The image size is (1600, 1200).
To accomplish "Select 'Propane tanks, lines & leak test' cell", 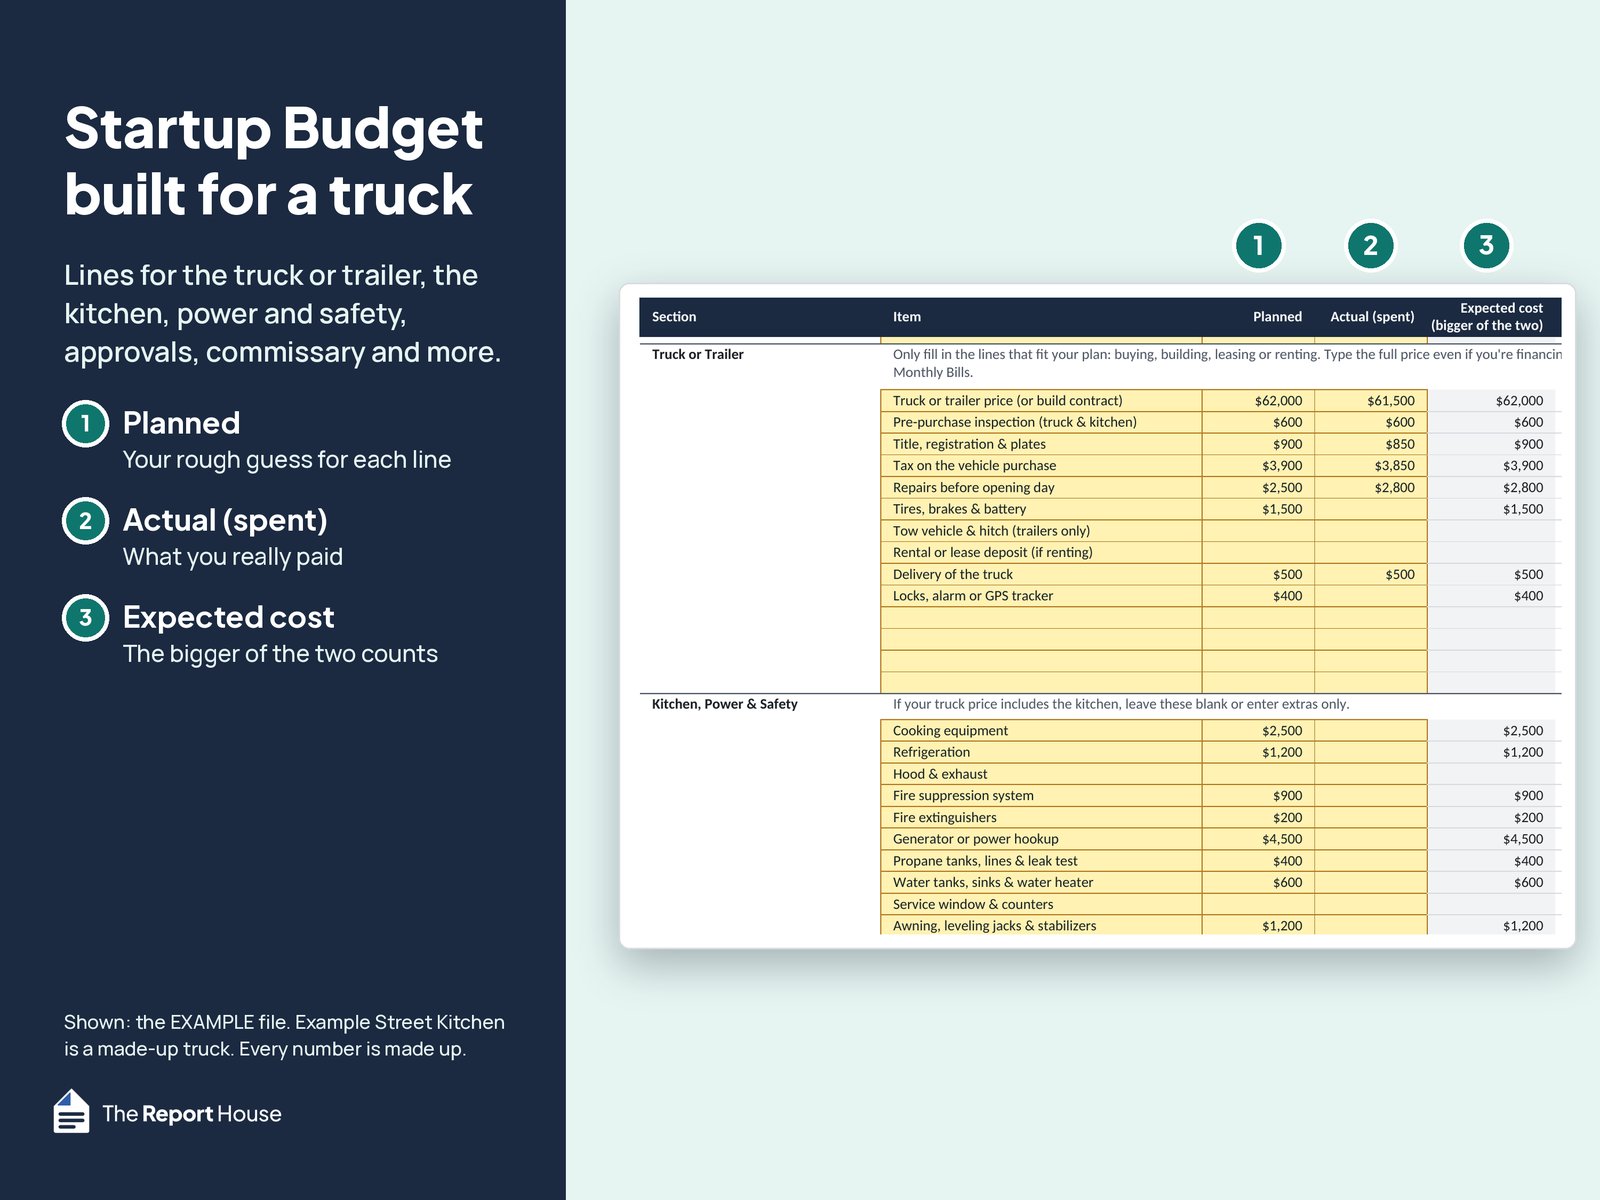I will click(1041, 861).
